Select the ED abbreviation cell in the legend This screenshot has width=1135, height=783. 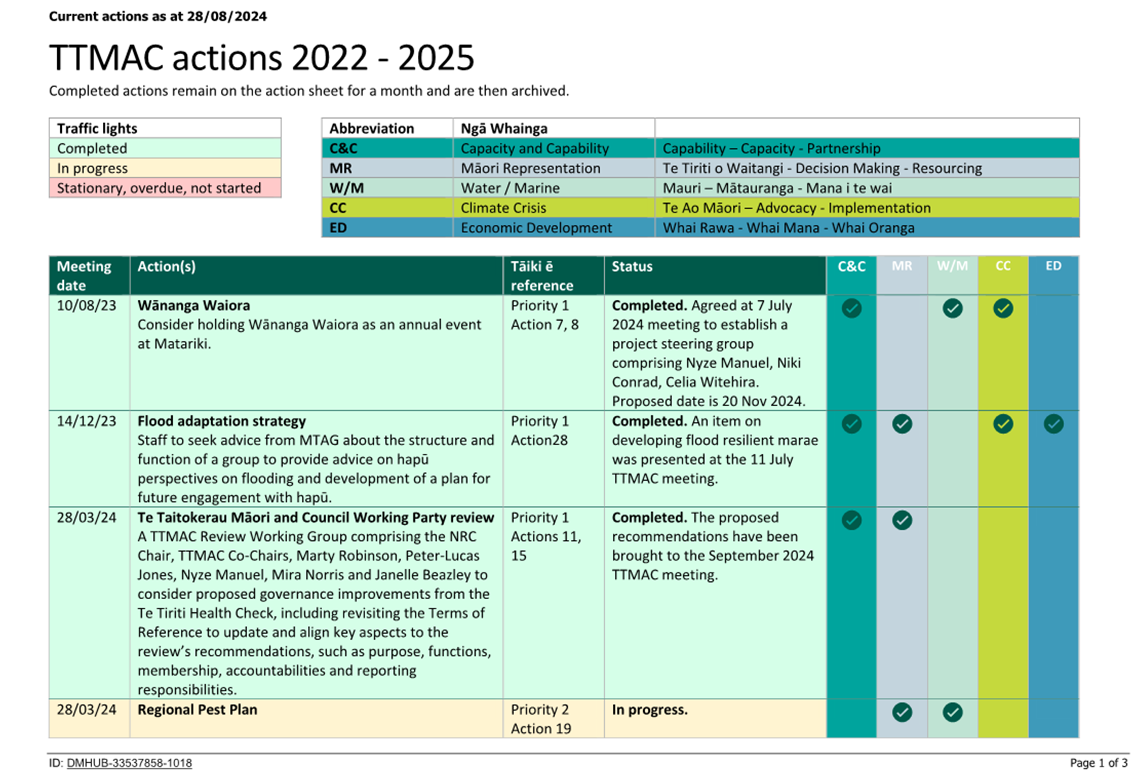pos(387,227)
